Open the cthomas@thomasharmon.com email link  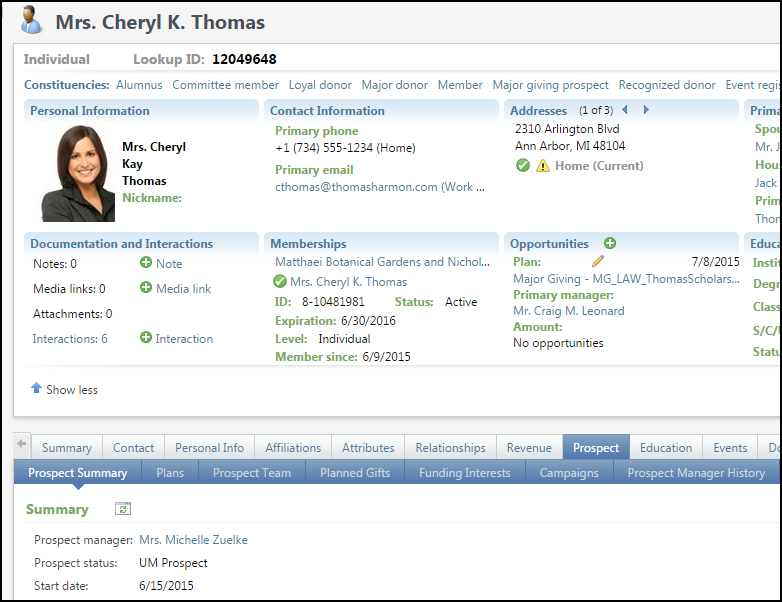point(380,187)
